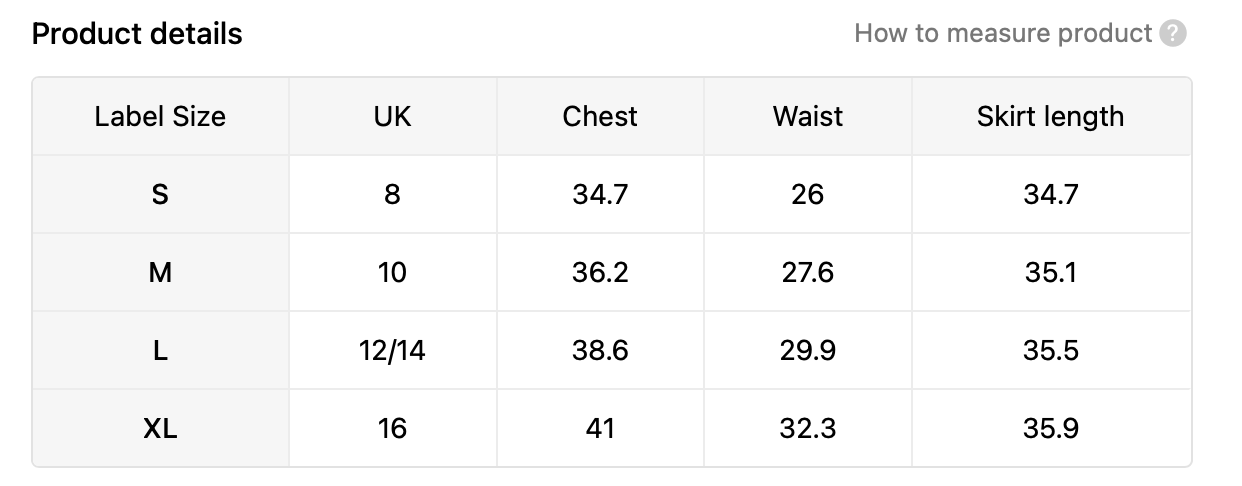Click the M size row label
This screenshot has width=1242, height=486.
coord(160,272)
